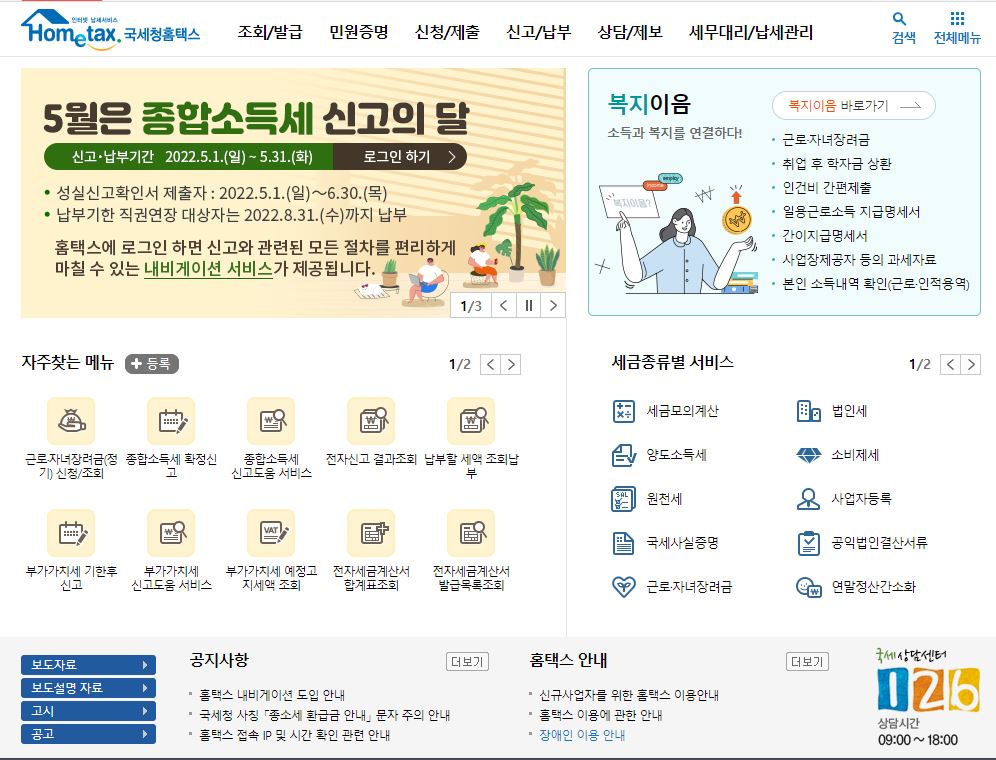Go to next page of 자주찾는 메뉴

pos(510,364)
